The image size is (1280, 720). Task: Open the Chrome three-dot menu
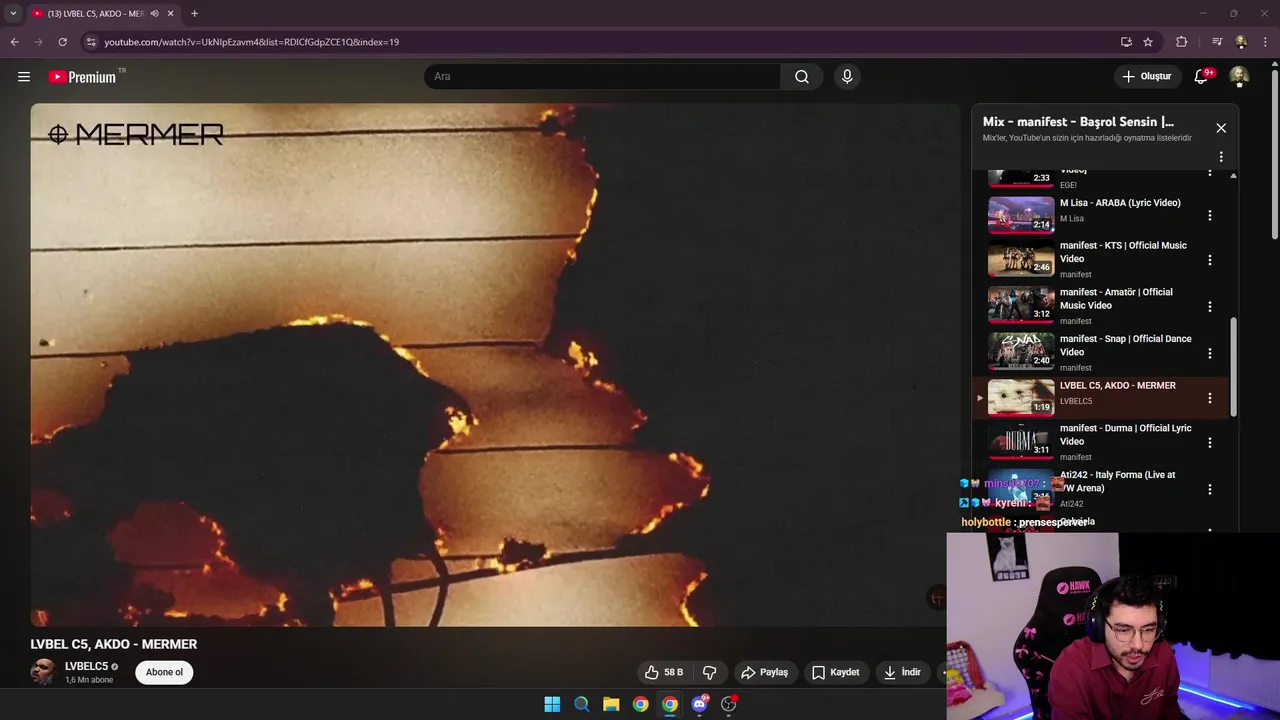[x=1266, y=42]
